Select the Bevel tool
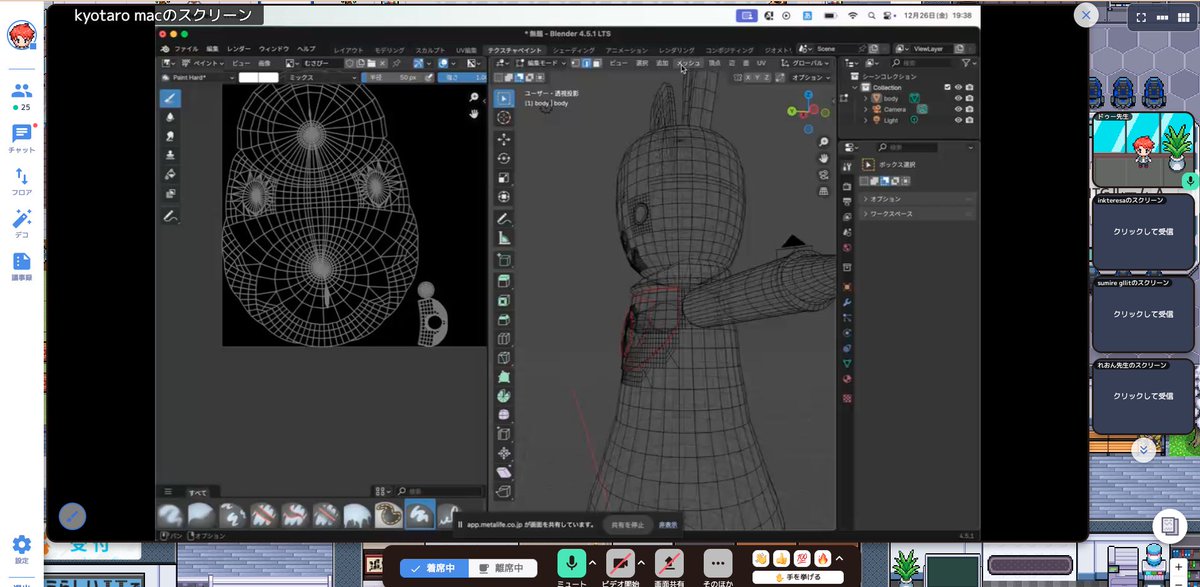This screenshot has height=587, width=1200. pos(504,318)
